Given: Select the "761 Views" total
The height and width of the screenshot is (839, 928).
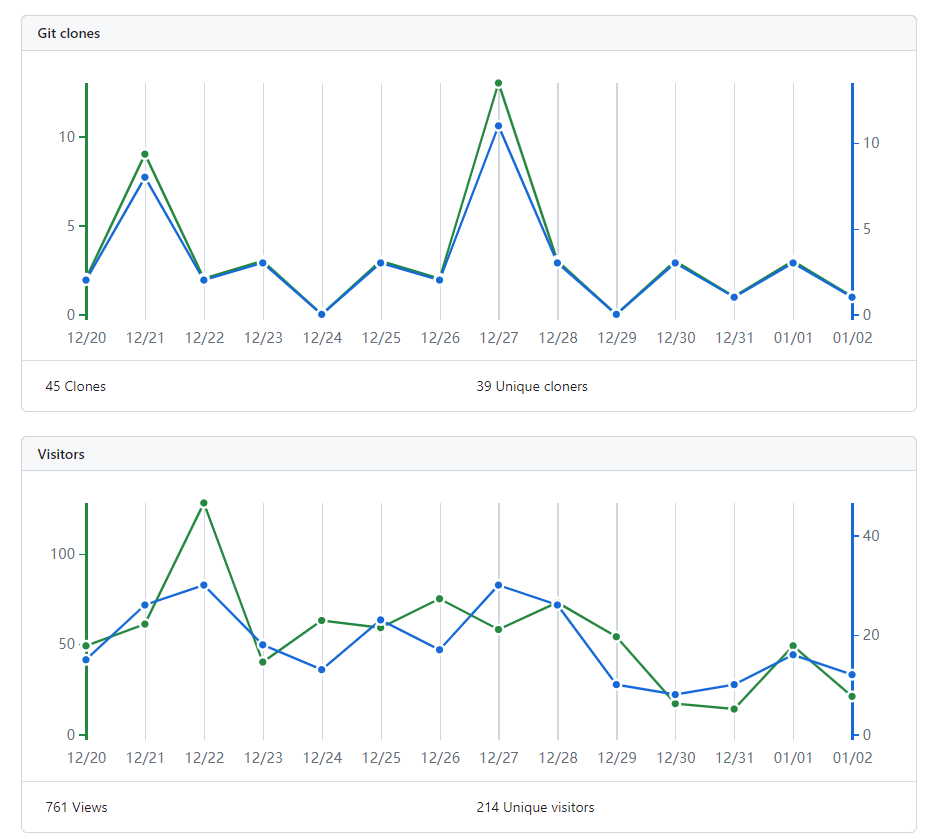Looking at the screenshot, I should pos(77,807).
